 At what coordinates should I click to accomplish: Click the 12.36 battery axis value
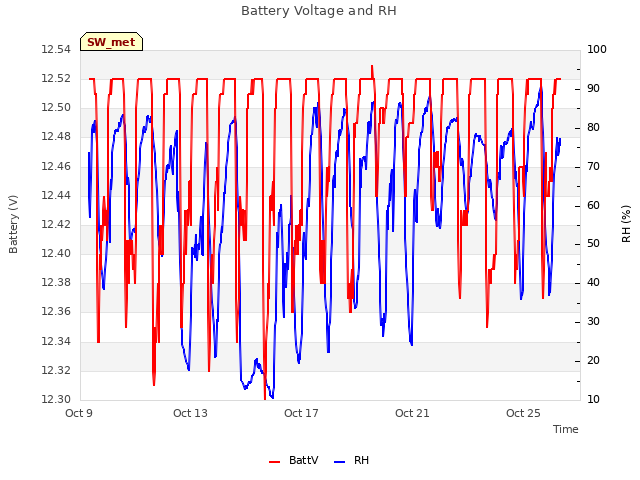point(56,312)
